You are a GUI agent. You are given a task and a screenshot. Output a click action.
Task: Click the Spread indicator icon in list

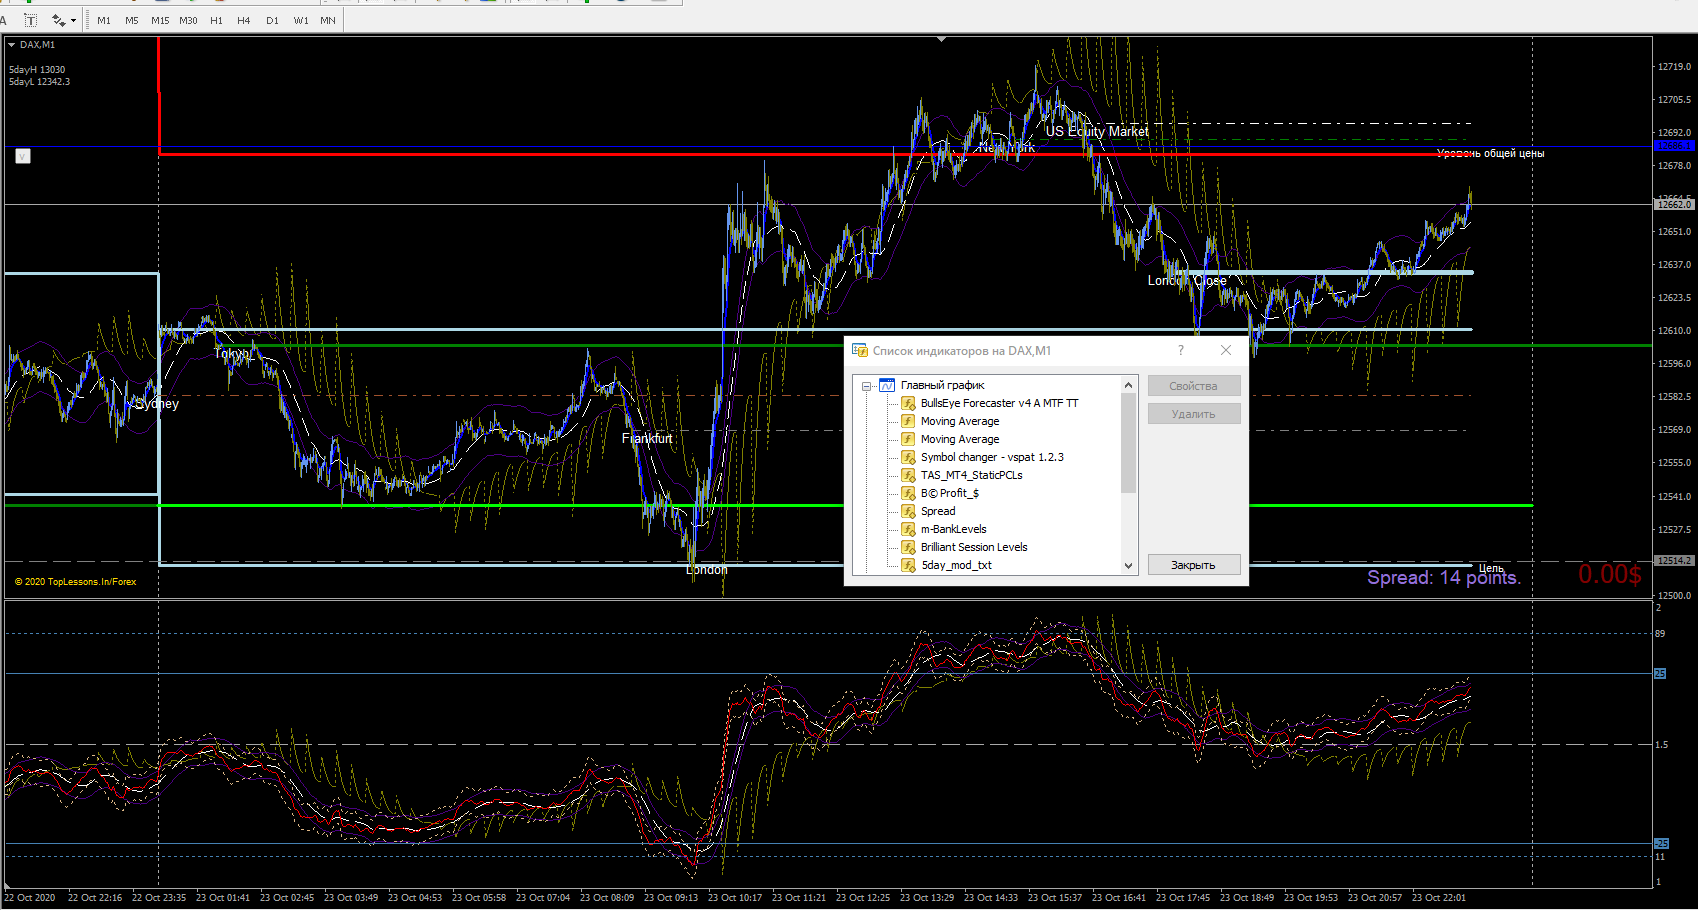click(908, 511)
